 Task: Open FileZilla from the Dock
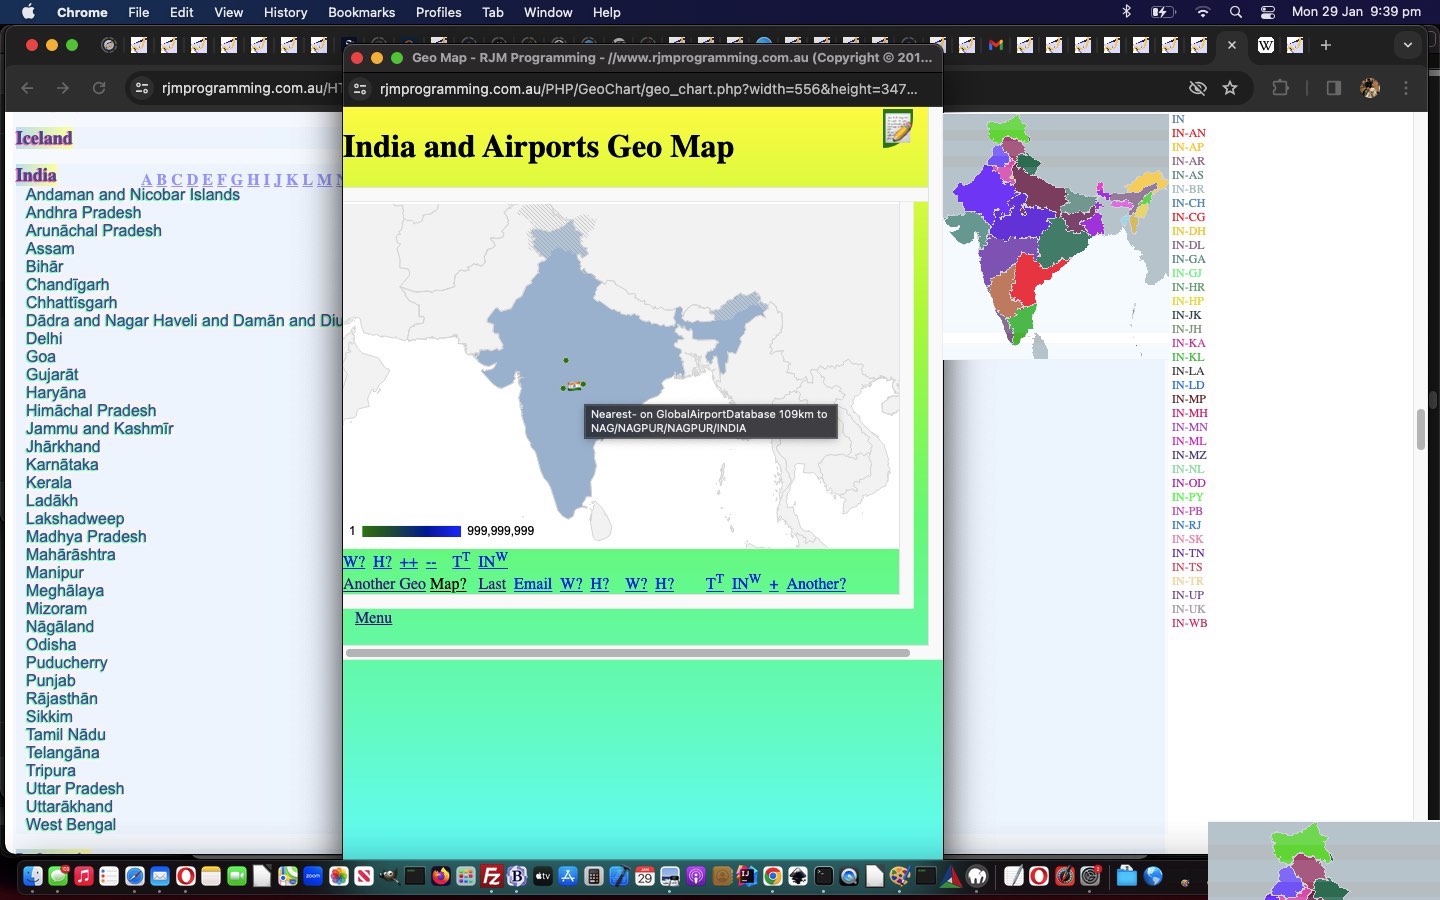[491, 877]
